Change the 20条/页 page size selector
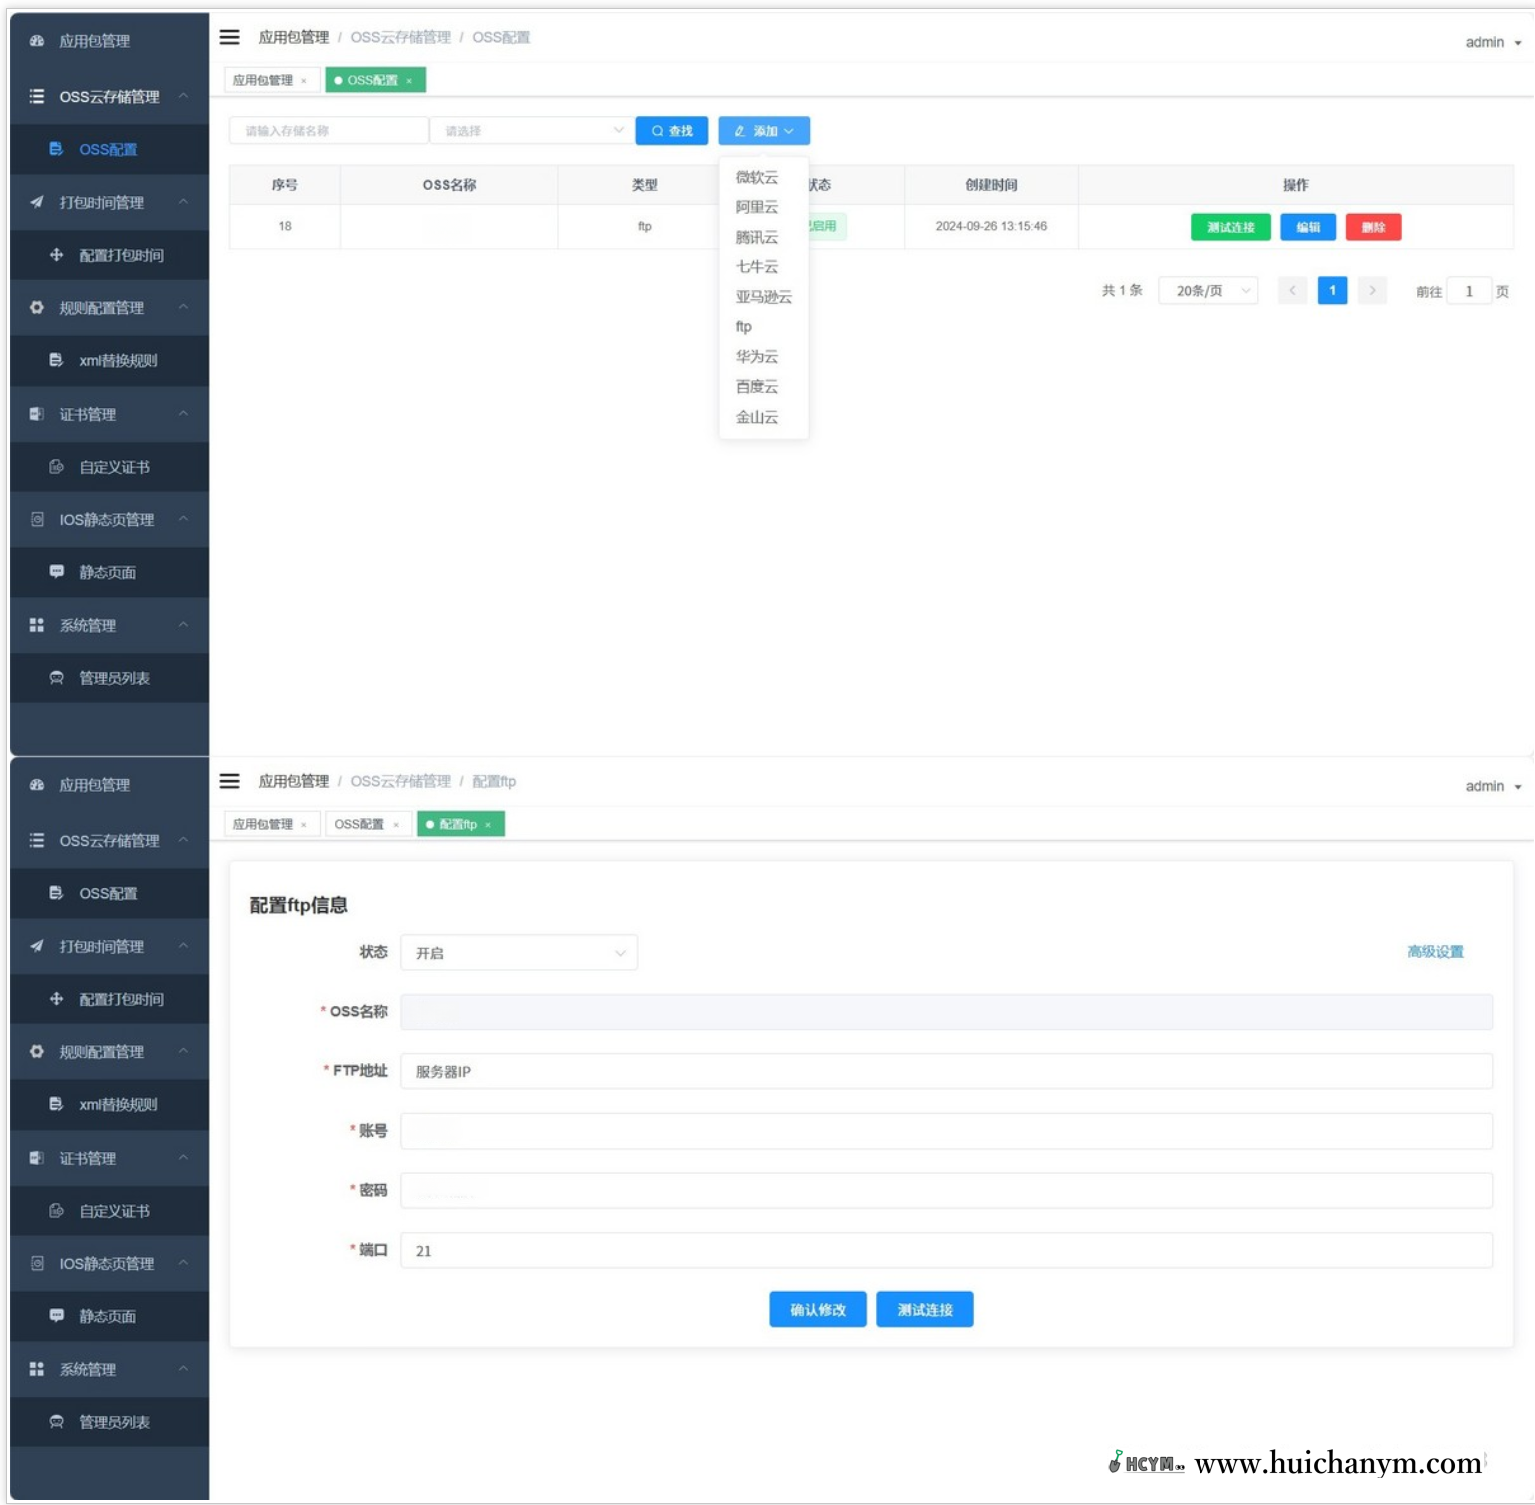Viewport: 1535px width, 1505px height. click(x=1208, y=291)
